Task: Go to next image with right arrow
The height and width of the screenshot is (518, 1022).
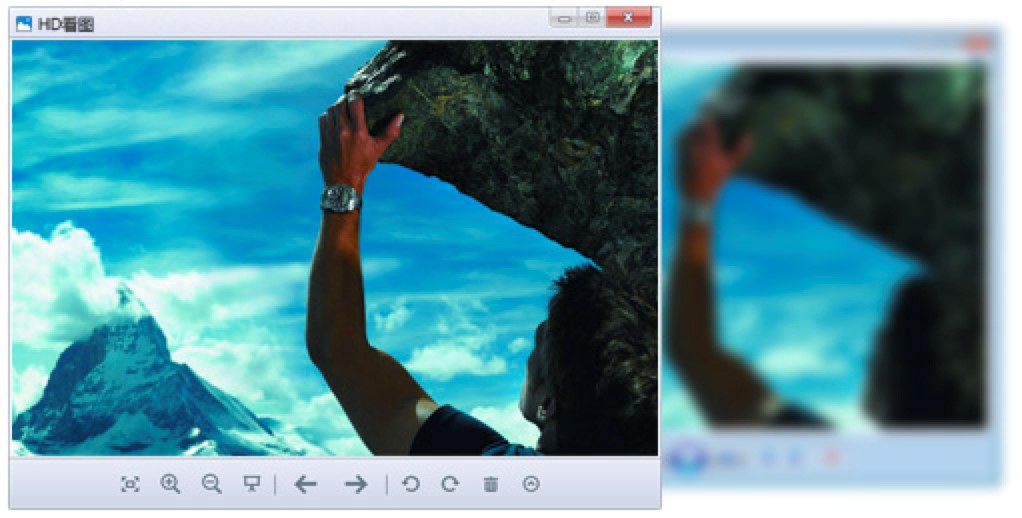Action: point(356,483)
